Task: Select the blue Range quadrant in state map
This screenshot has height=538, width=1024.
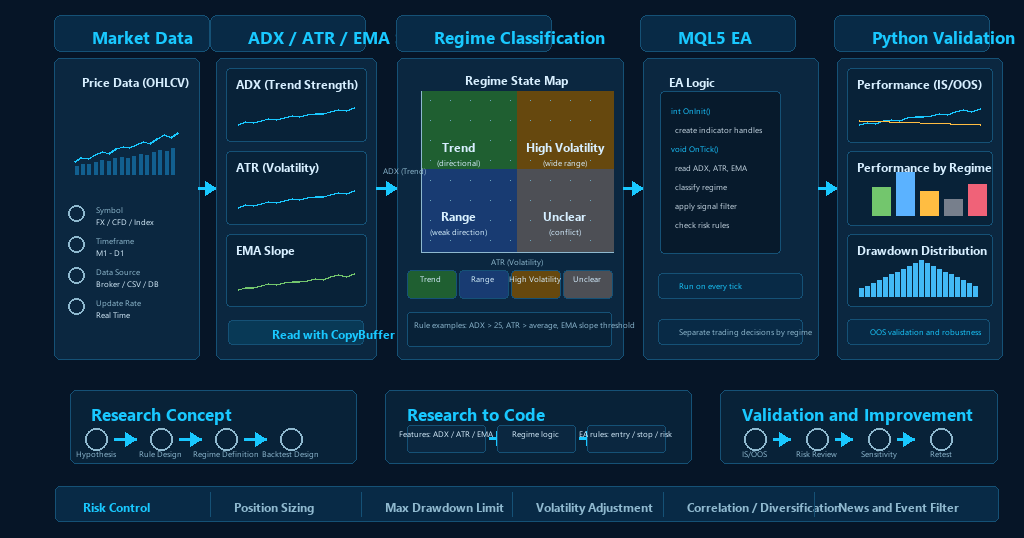Action: (469, 210)
